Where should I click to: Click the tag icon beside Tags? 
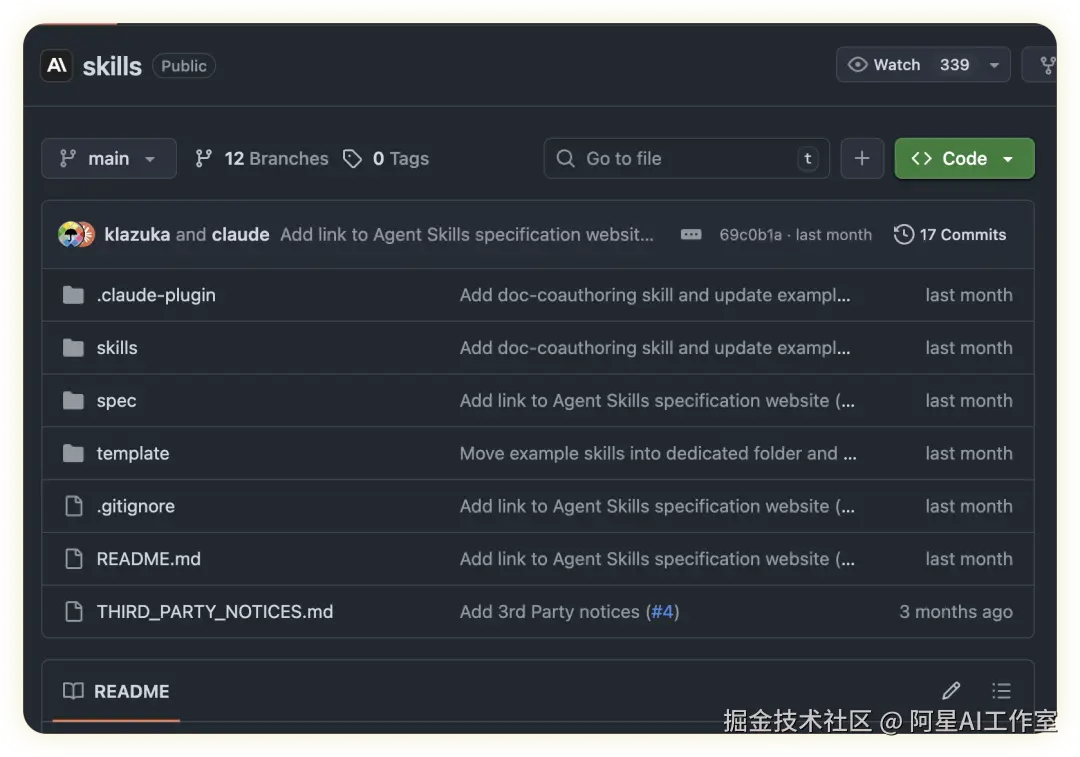[x=352, y=158]
